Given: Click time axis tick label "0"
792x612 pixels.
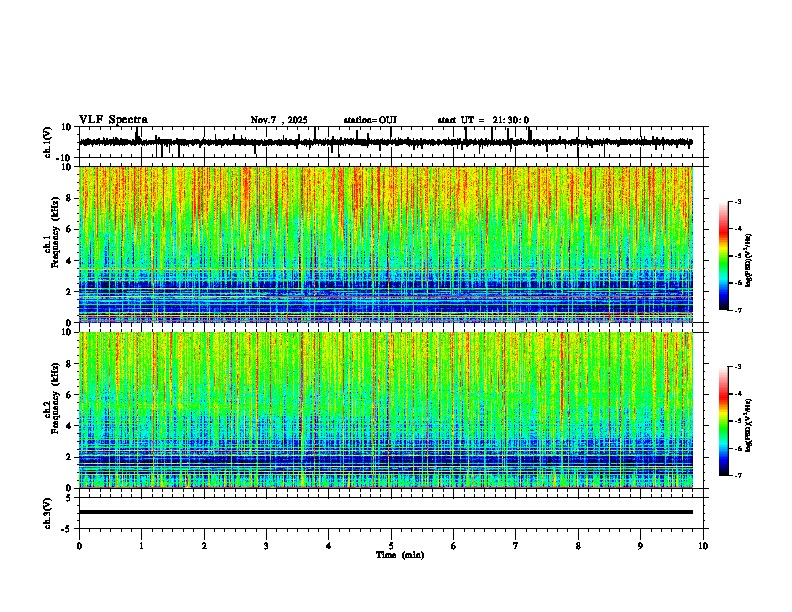Looking at the screenshot, I should pos(79,546).
